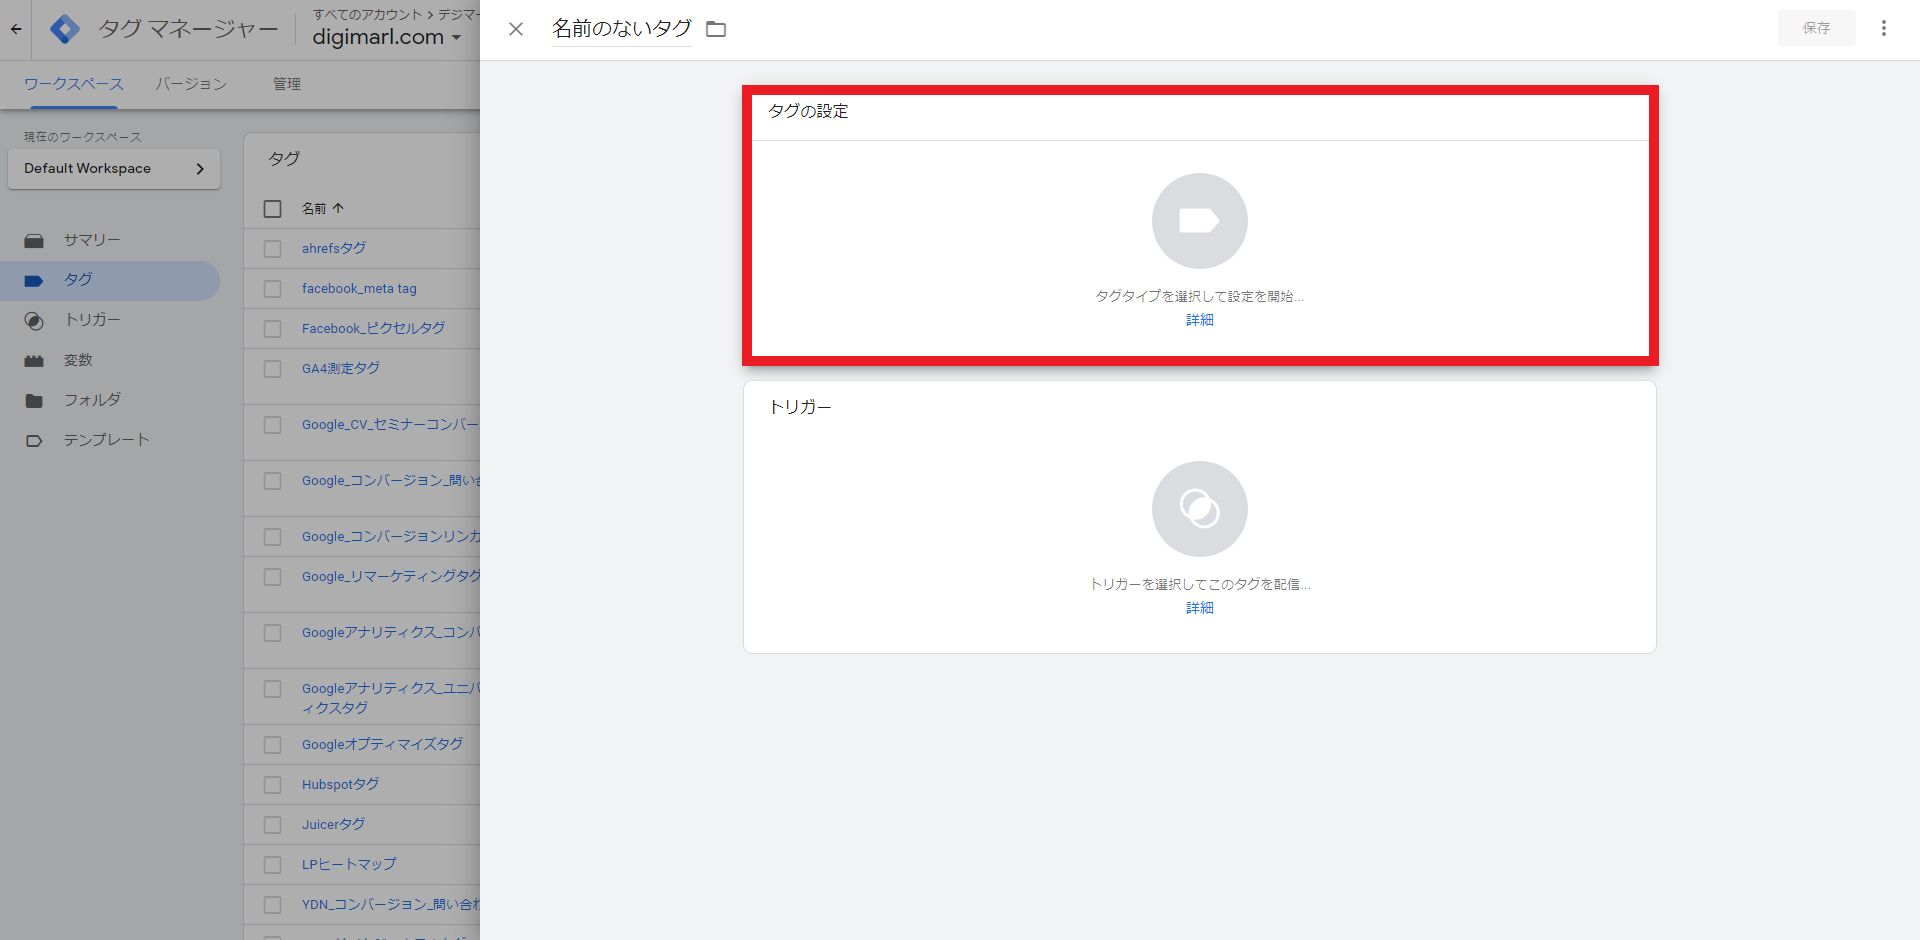Image resolution: width=1920 pixels, height=940 pixels.
Task: Open 詳細 link under trigger section
Action: pyautogui.click(x=1200, y=608)
